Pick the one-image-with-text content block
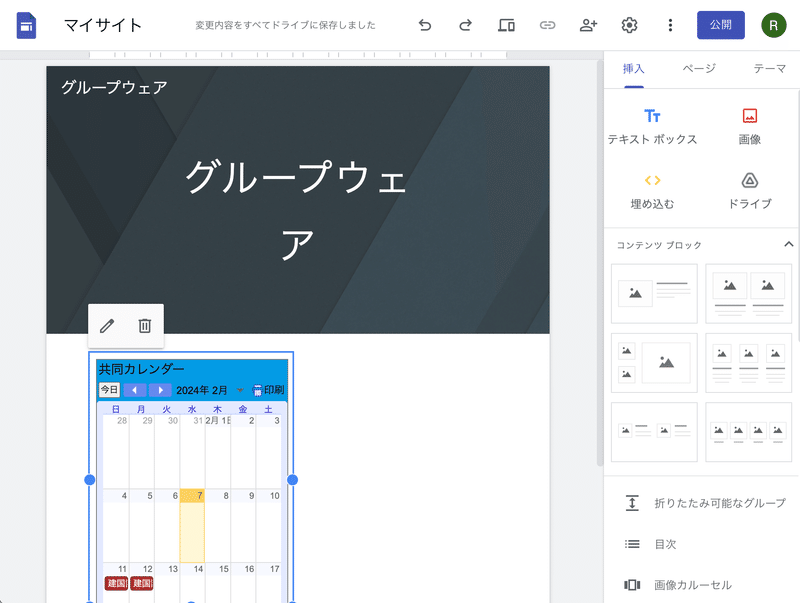800x603 pixels. coord(654,293)
